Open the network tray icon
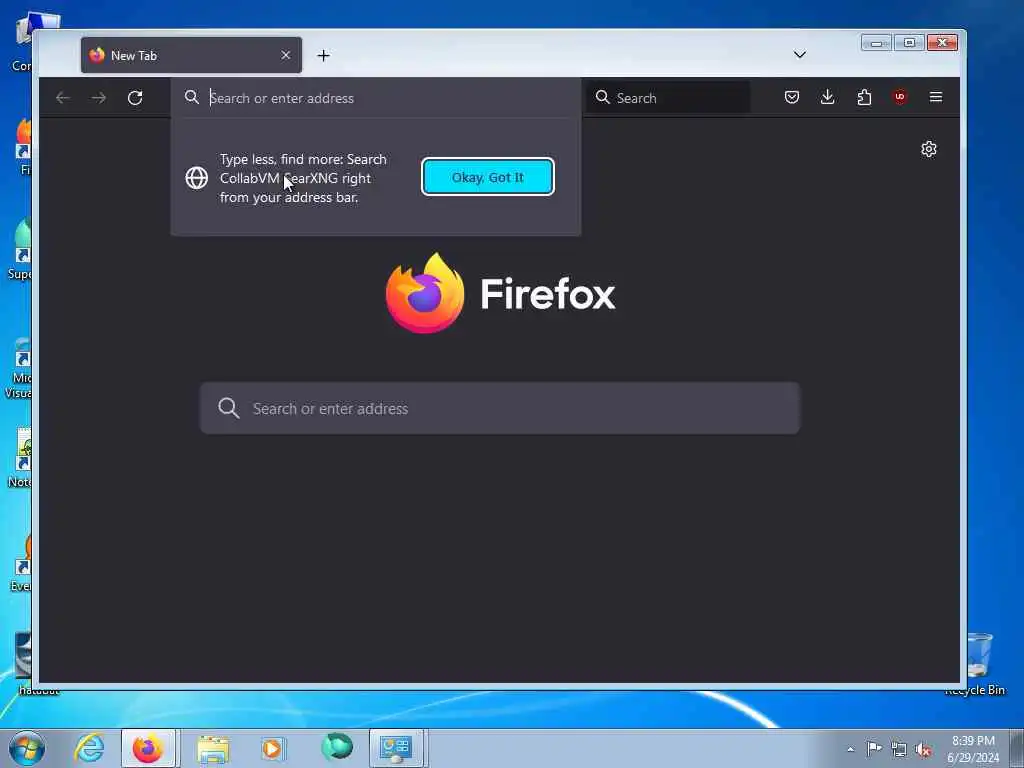This screenshot has height=768, width=1024. pyautogui.click(x=899, y=750)
